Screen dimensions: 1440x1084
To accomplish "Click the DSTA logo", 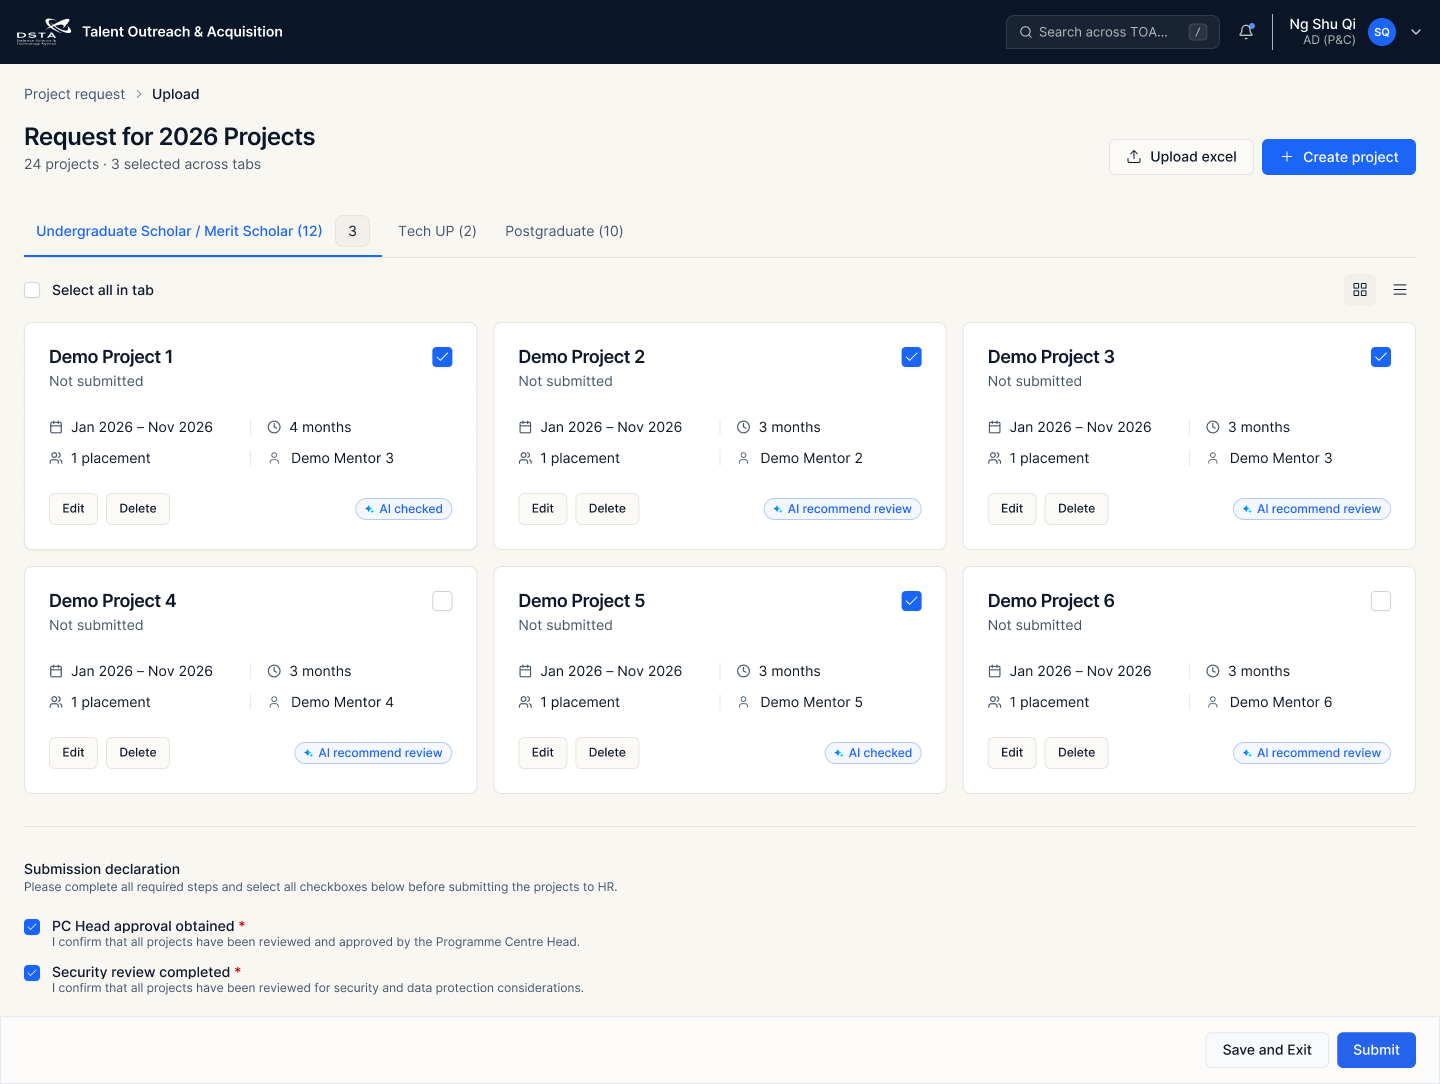I will [43, 32].
